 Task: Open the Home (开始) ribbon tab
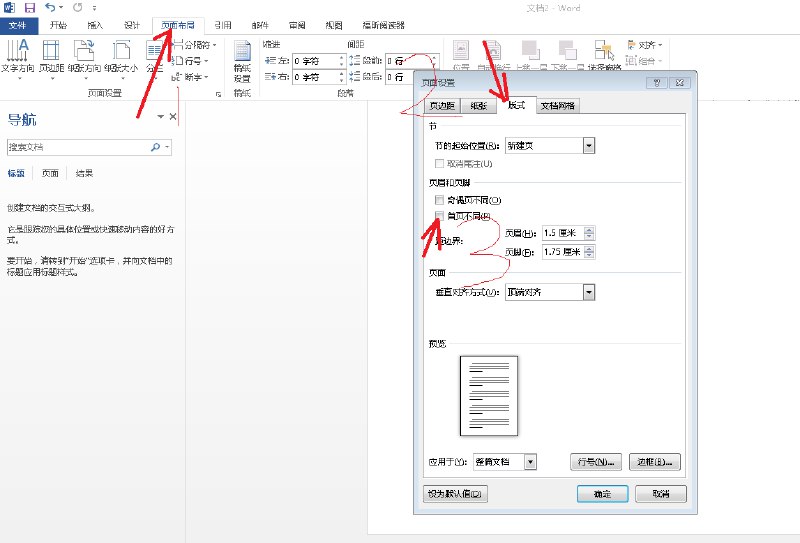pyautogui.click(x=58, y=26)
